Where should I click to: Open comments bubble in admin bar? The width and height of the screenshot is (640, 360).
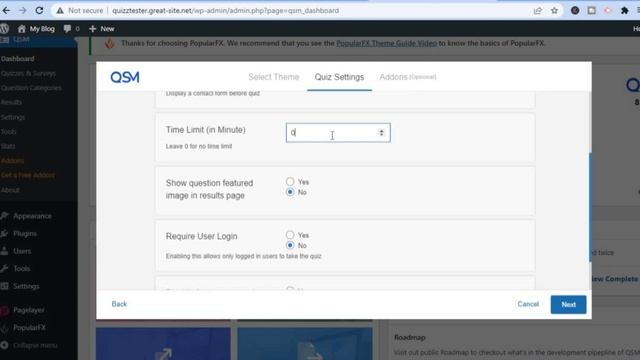click(x=71, y=29)
